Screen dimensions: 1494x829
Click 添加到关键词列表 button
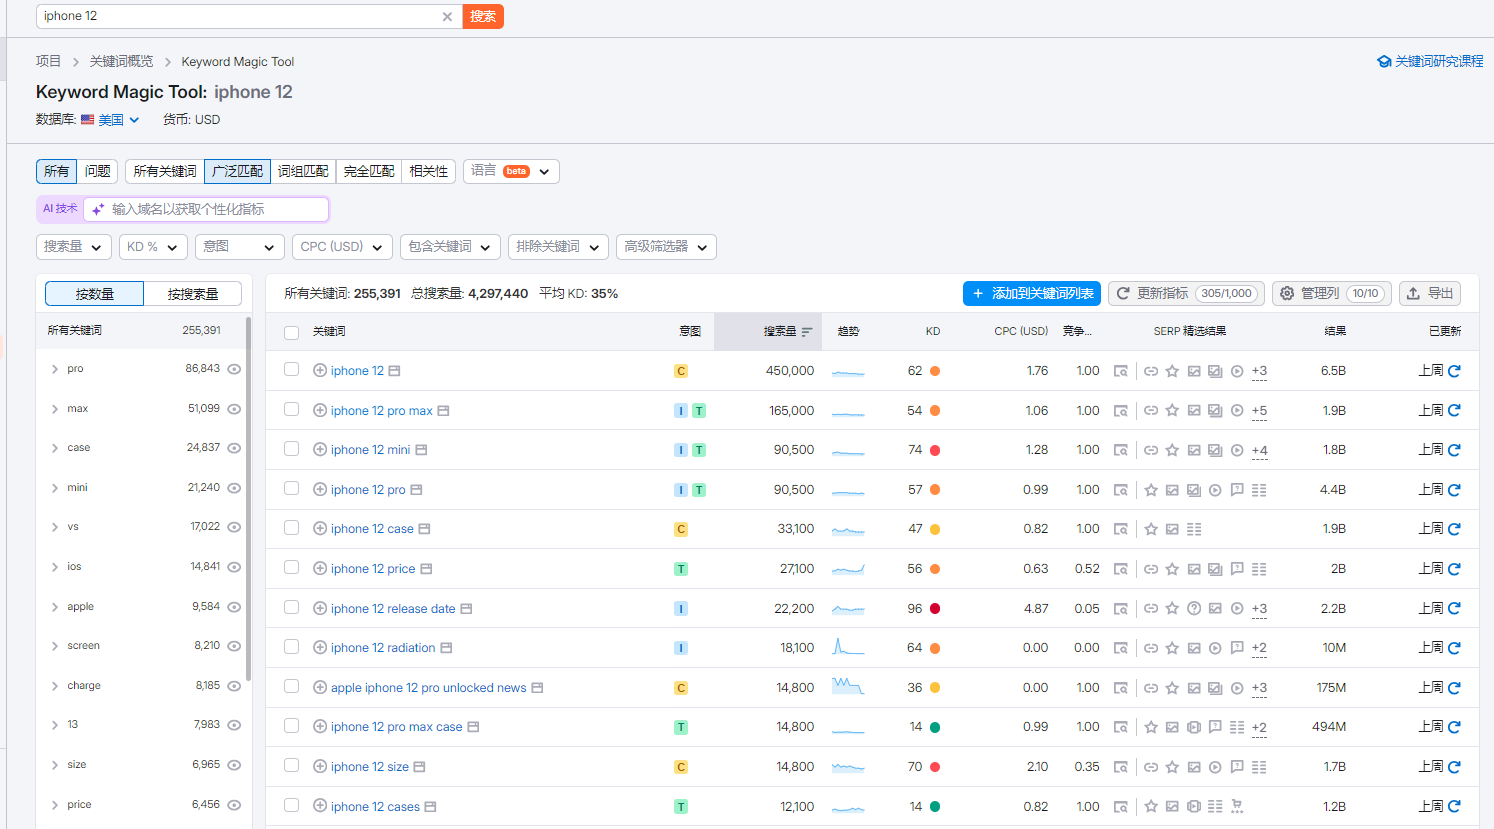tap(1032, 294)
